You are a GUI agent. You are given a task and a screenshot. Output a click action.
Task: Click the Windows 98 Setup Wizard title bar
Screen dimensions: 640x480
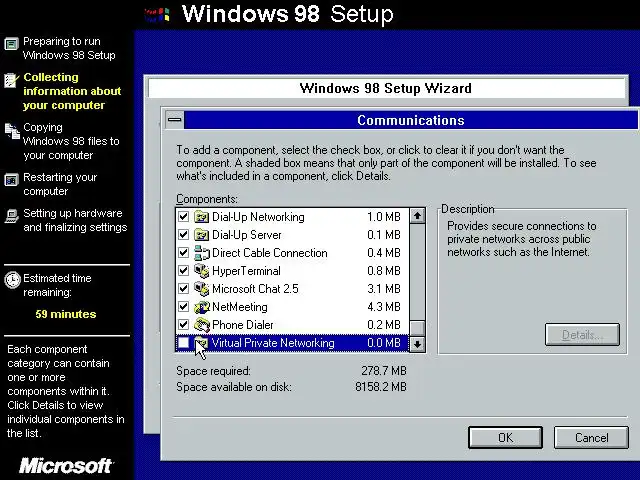[386, 88]
